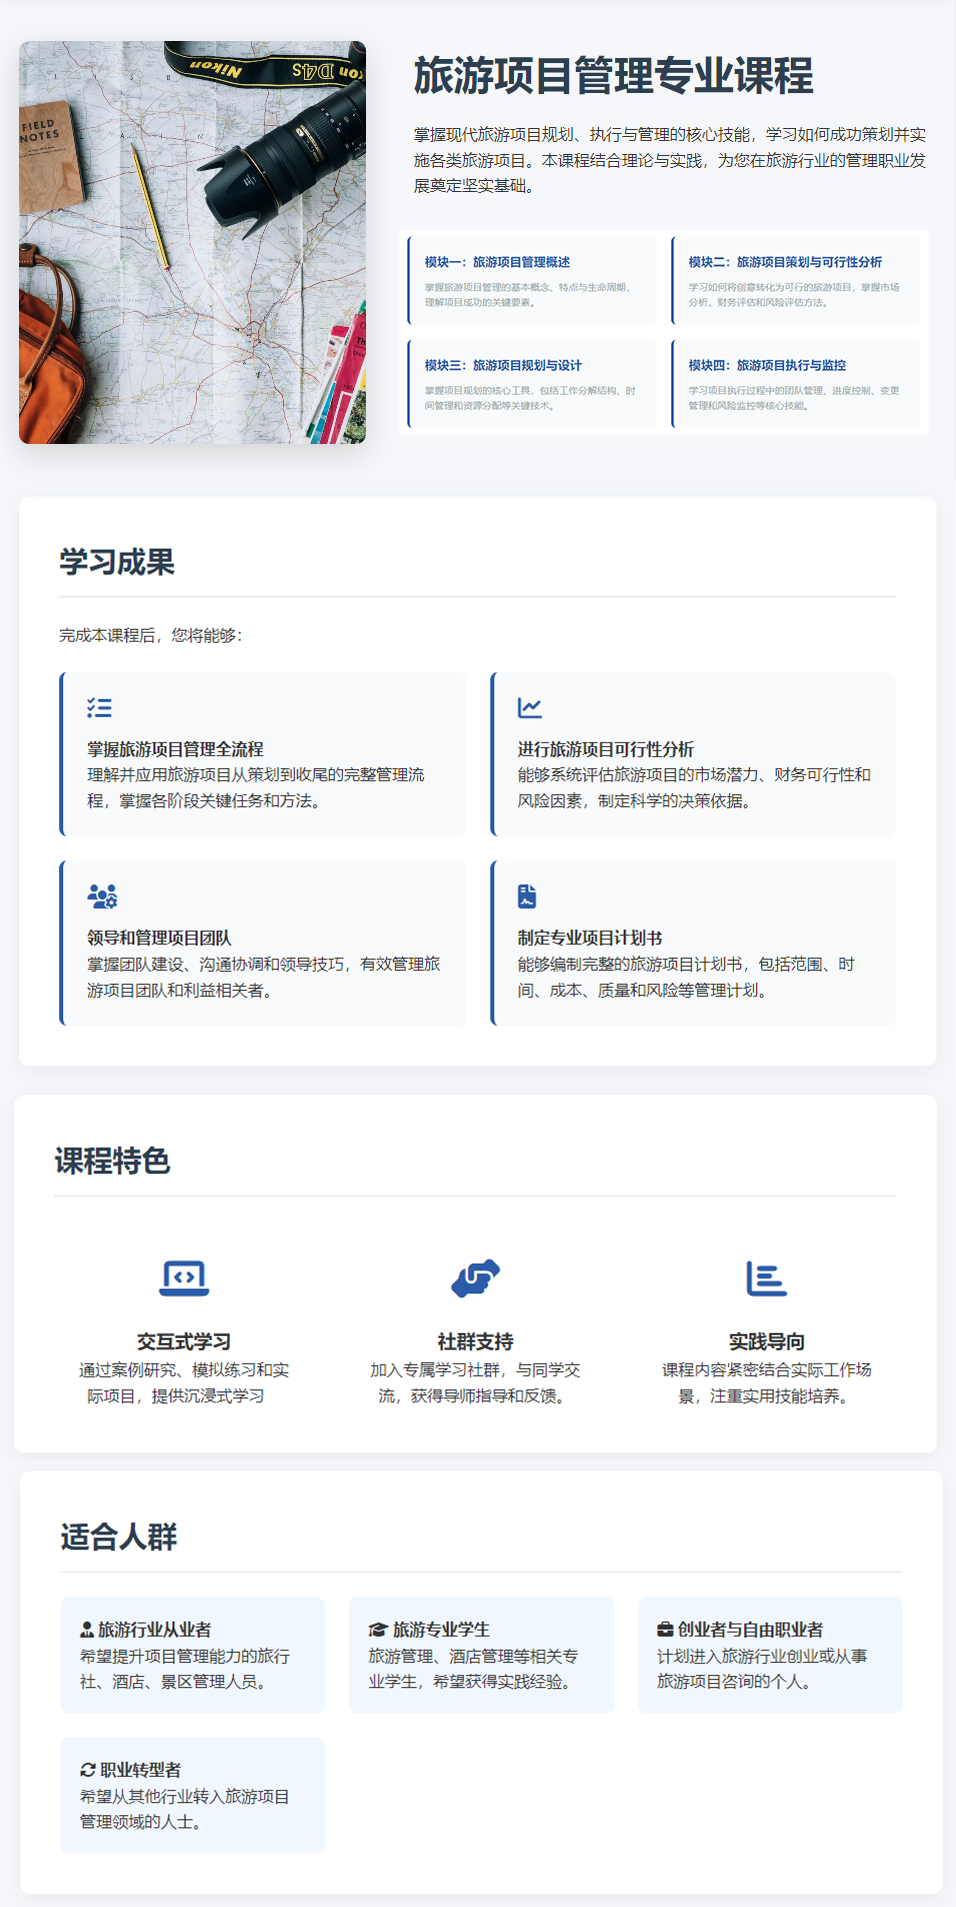Click the handshake icon above 社群支持
This screenshot has width=956, height=1907.
point(475,1278)
